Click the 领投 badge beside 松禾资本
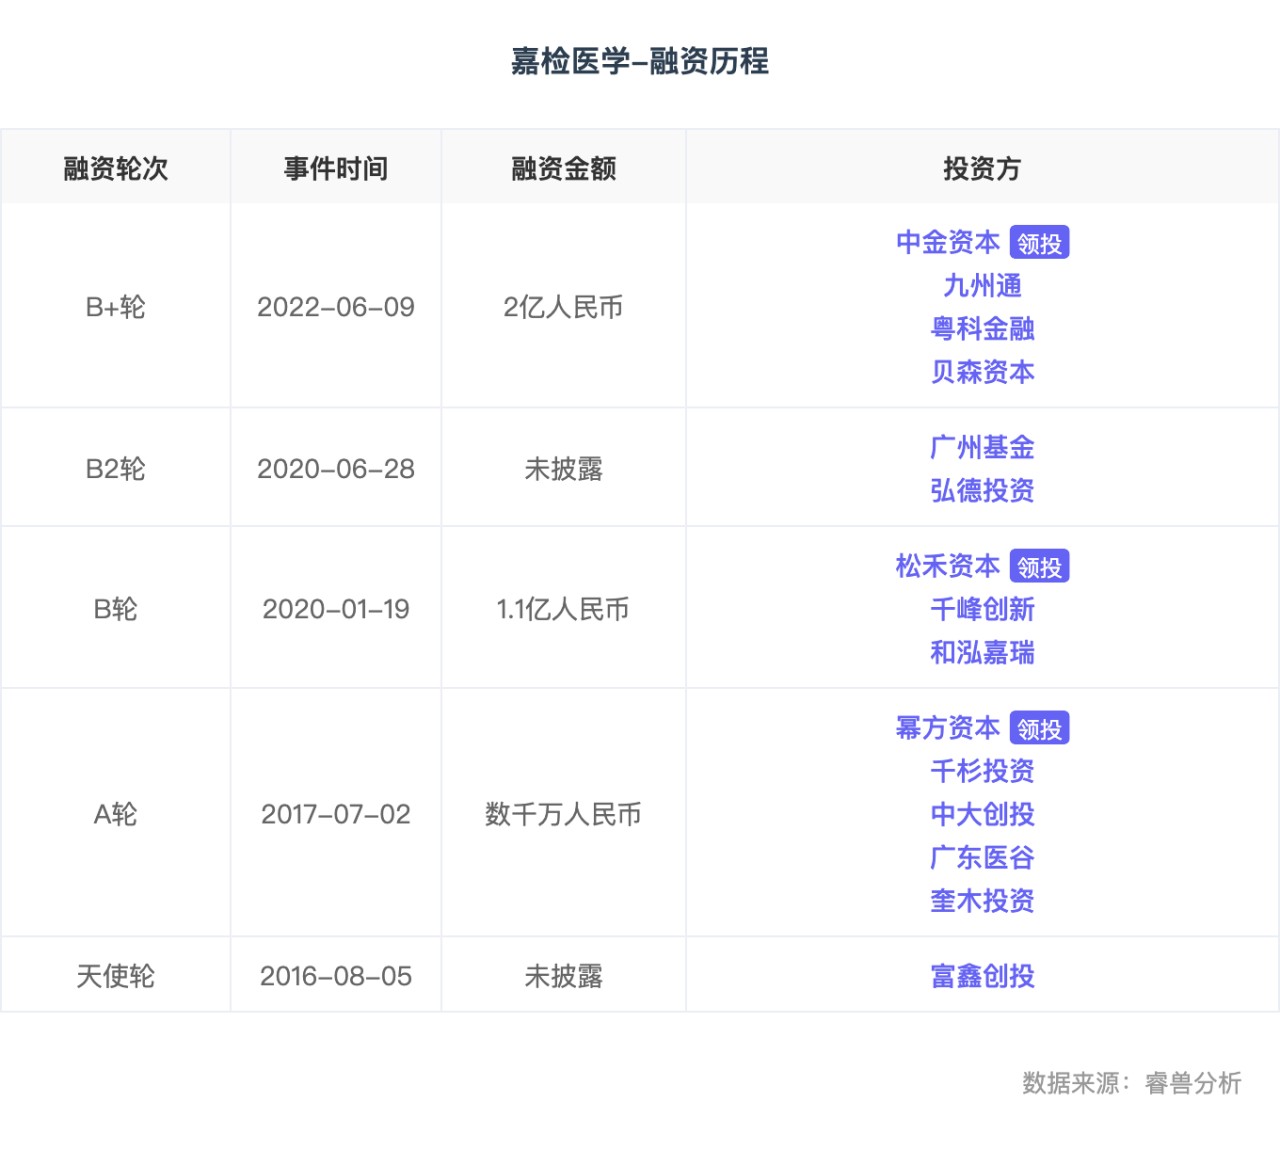 [x=1040, y=566]
